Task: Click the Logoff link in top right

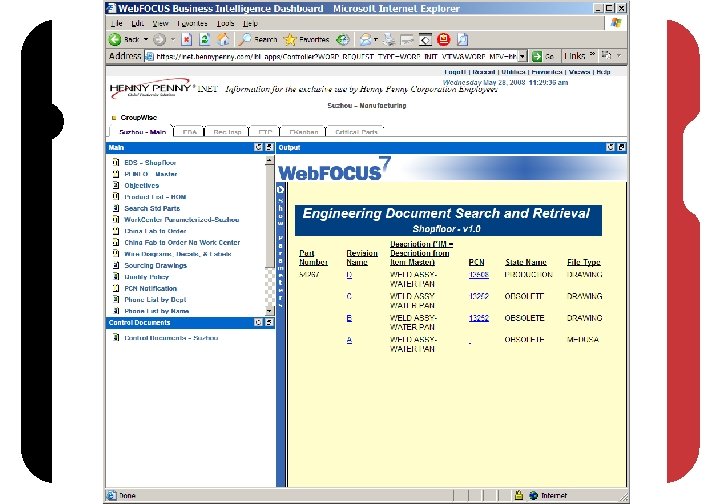Action: (x=455, y=72)
